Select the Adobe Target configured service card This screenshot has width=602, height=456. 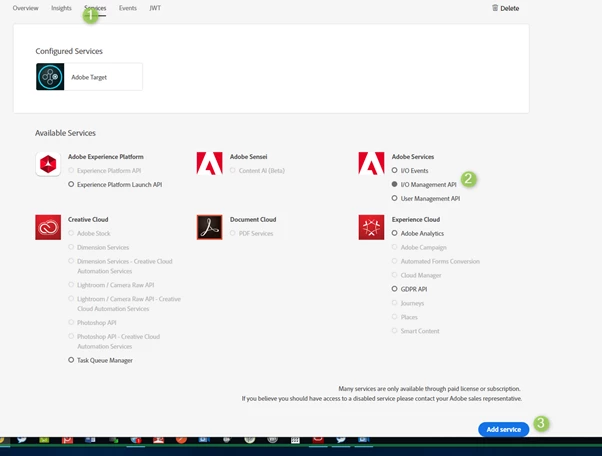[89, 77]
